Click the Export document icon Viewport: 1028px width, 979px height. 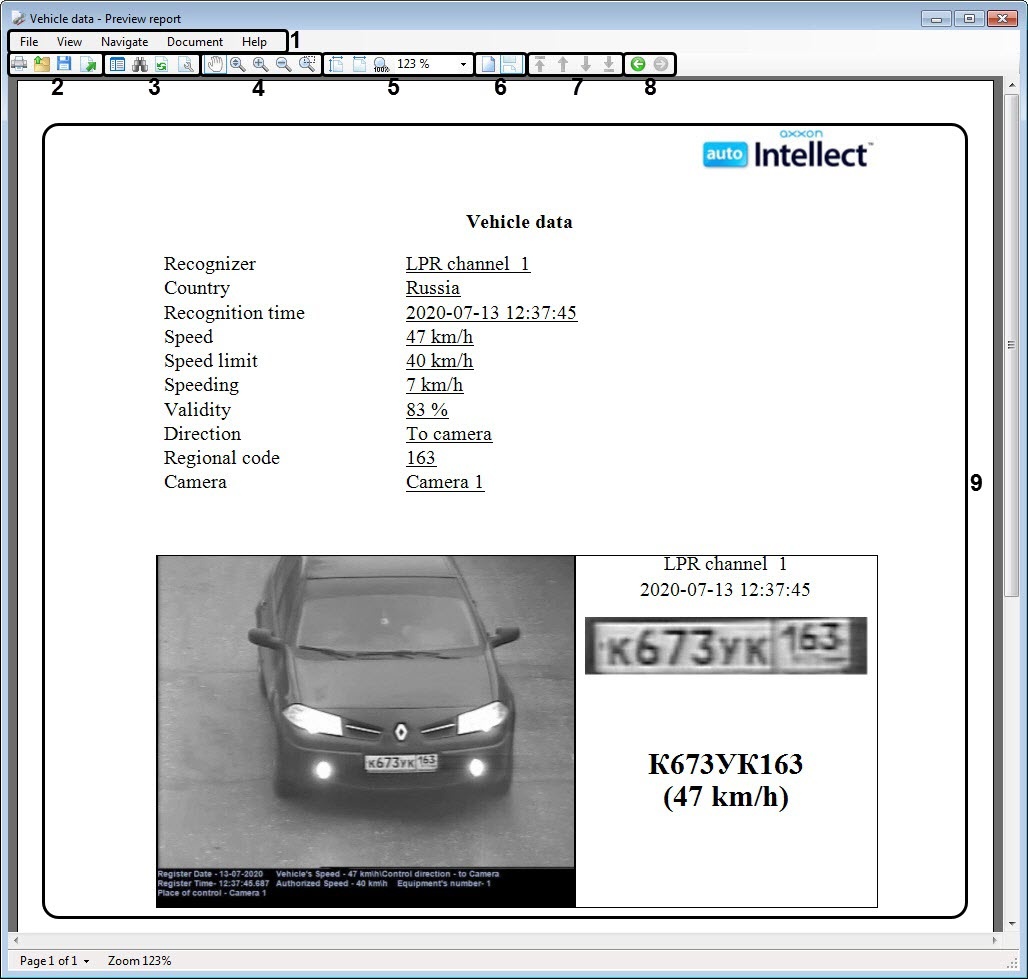click(x=87, y=64)
